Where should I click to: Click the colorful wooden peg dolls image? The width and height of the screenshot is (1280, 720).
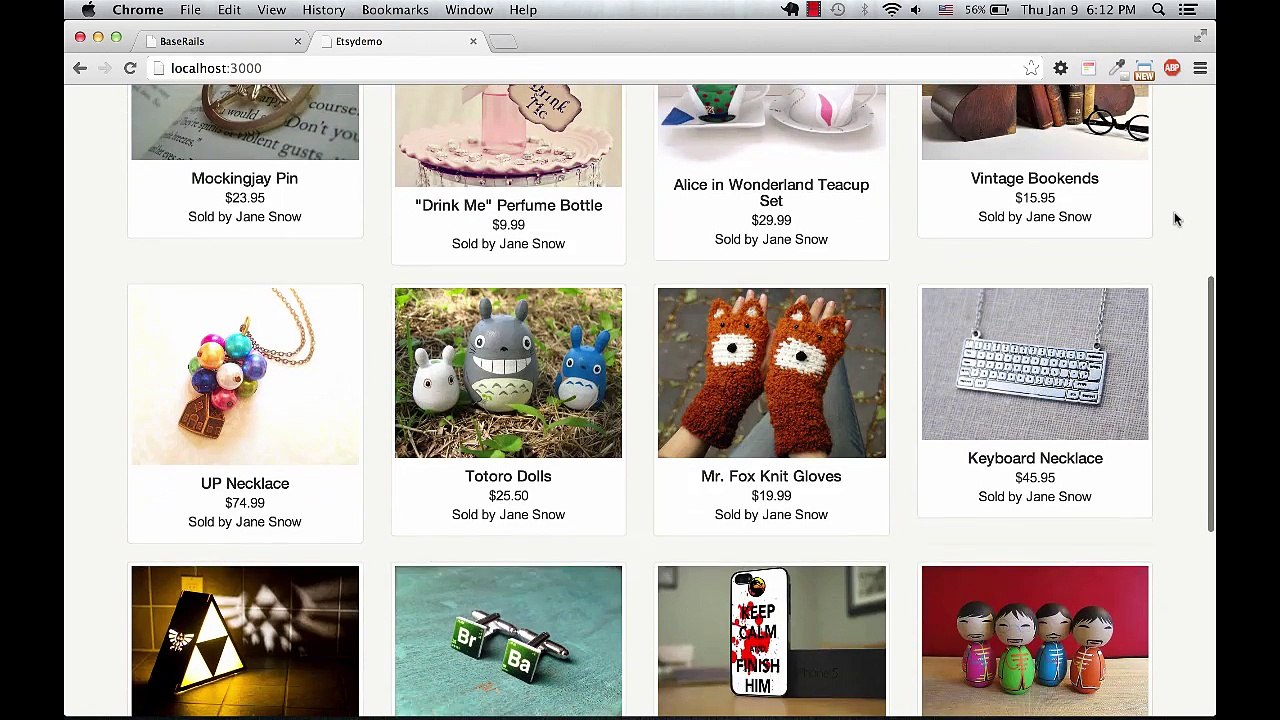click(1035, 641)
